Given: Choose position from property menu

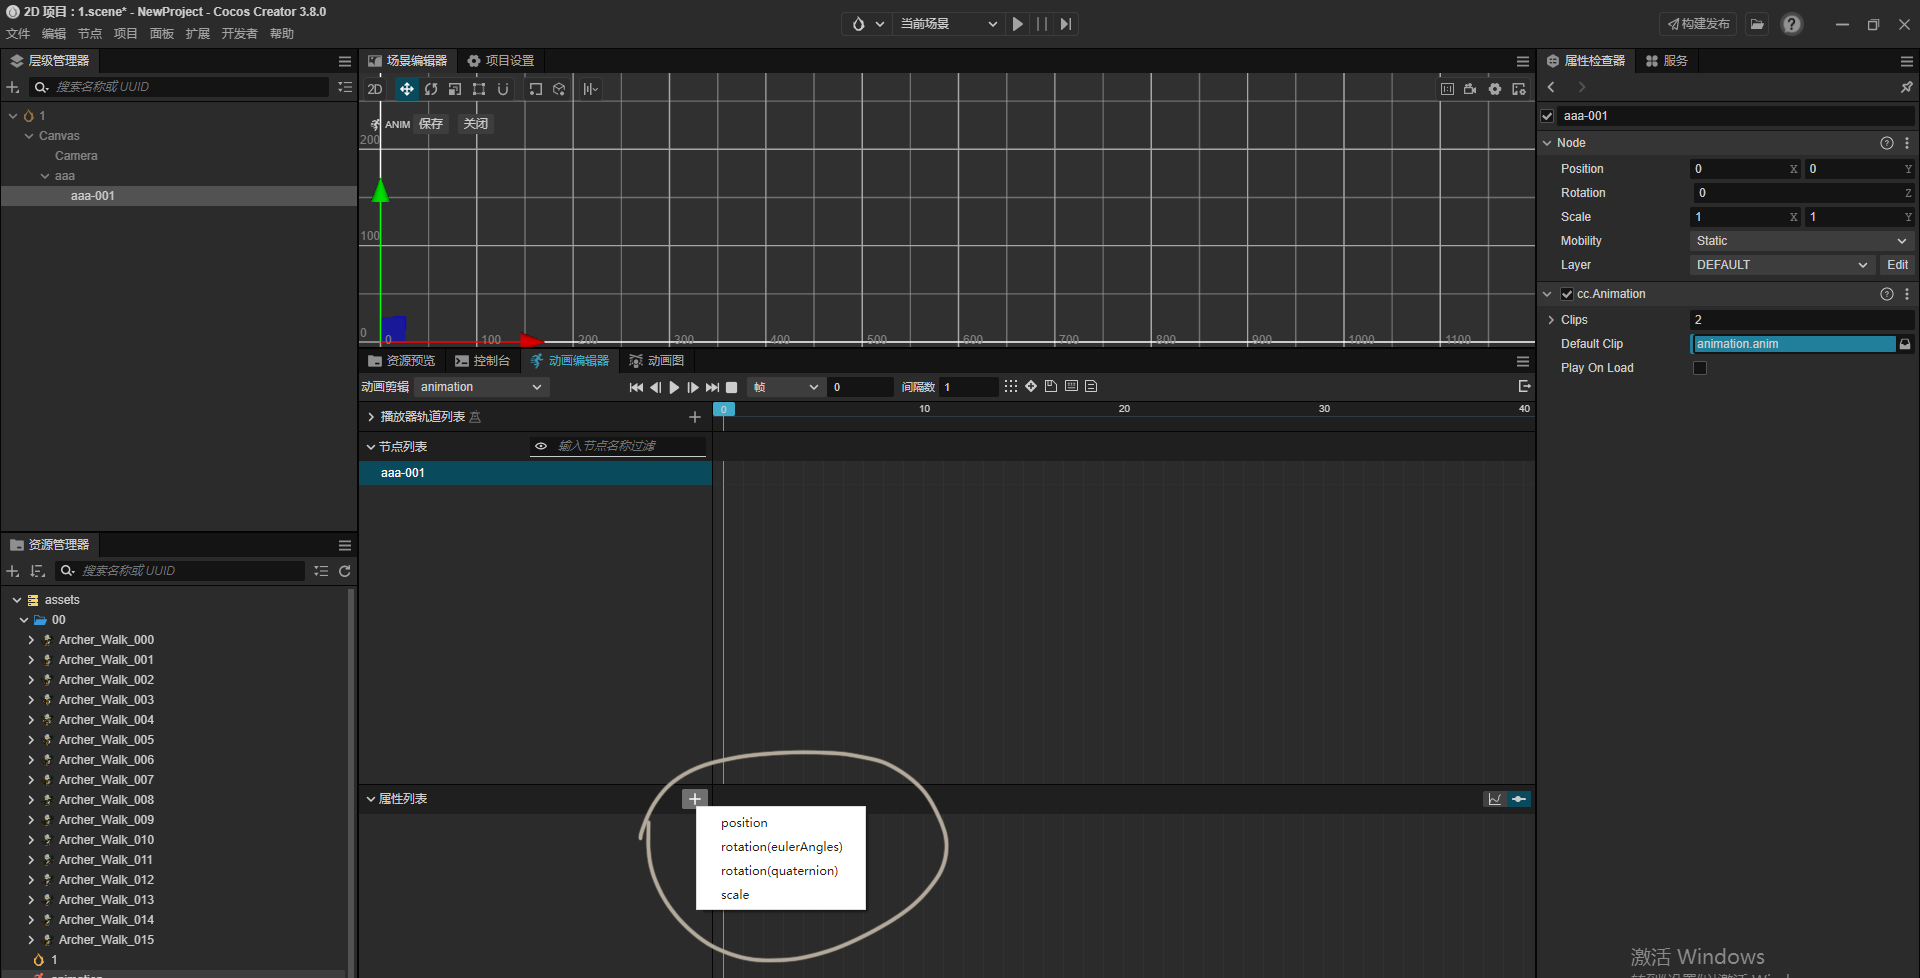Looking at the screenshot, I should pyautogui.click(x=781, y=823).
